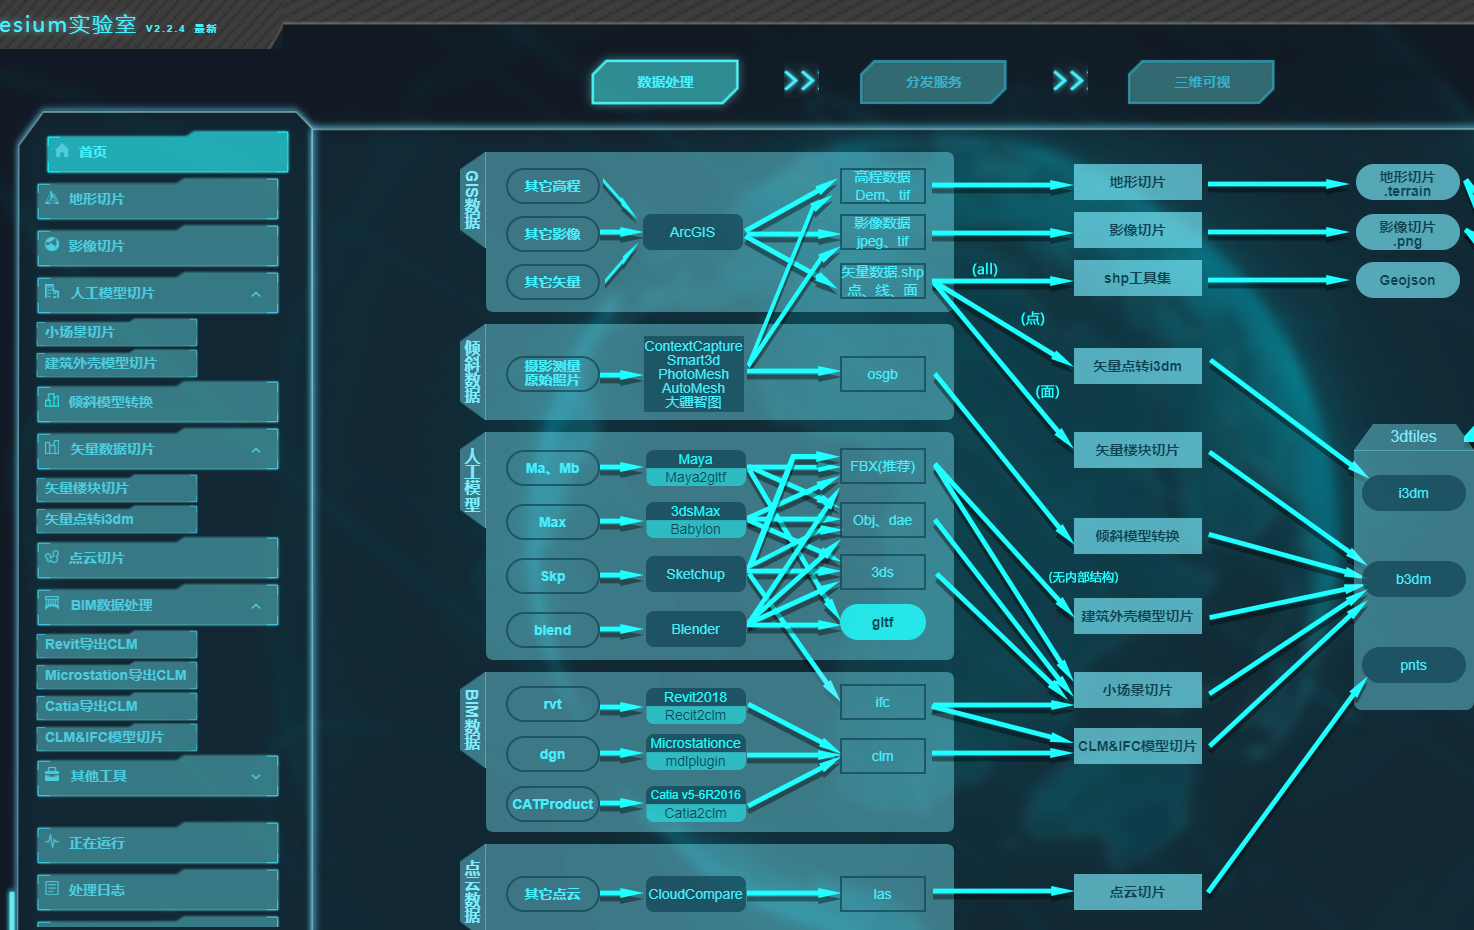Switch to the 三维可视 step tab
The width and height of the screenshot is (1474, 930).
point(1201,82)
